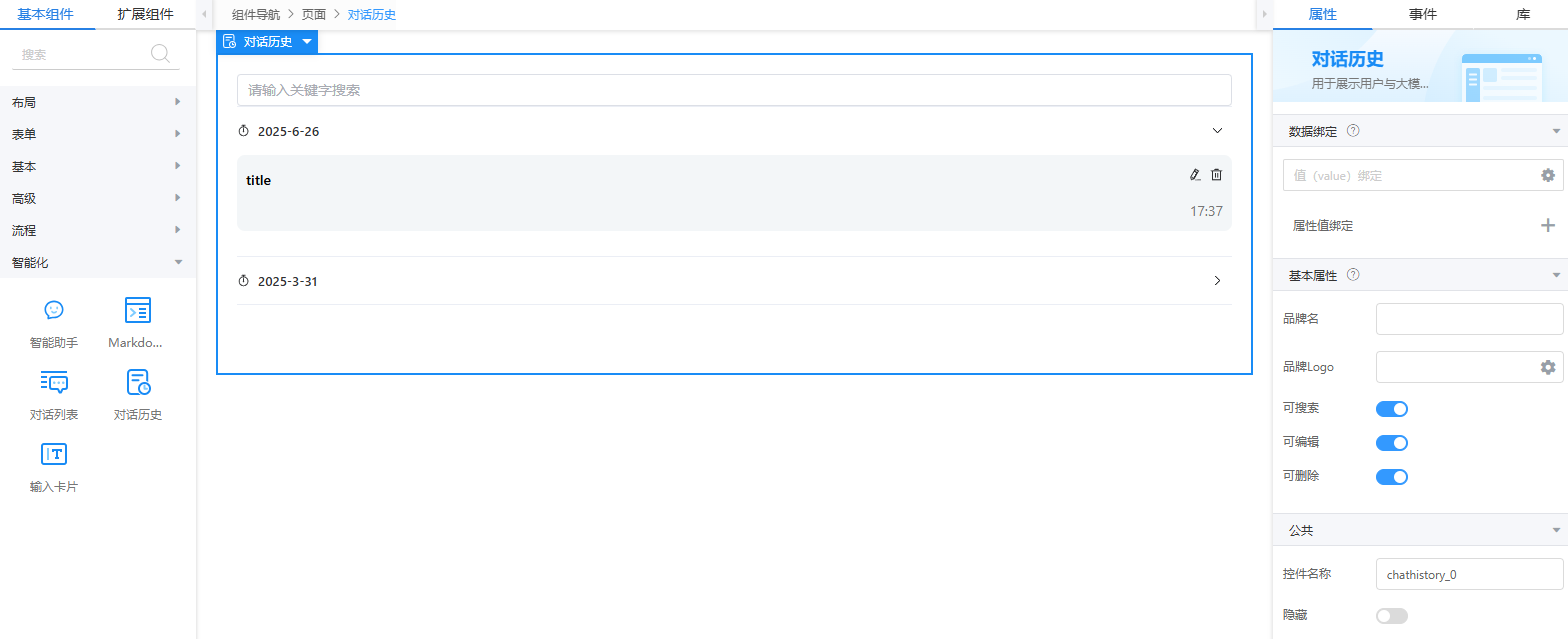Viewport: 1568px width, 639px height.
Task: Toggle the 可搜索 switch
Action: (1392, 408)
